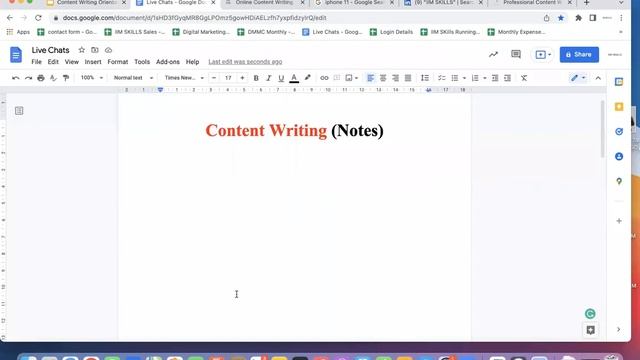Set center text alignment
This screenshot has height=360, width=640.
[x=383, y=78]
